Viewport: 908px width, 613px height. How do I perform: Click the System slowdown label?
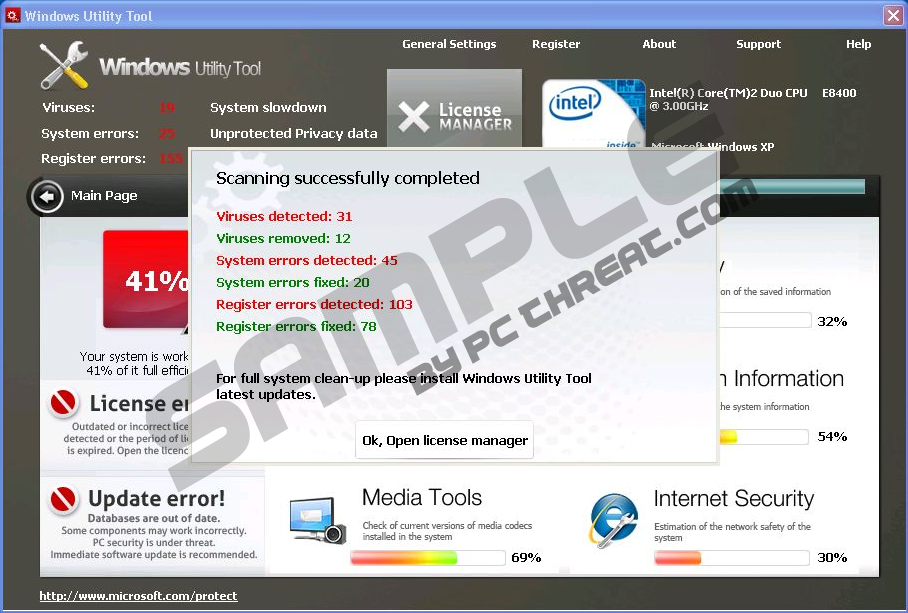(268, 108)
